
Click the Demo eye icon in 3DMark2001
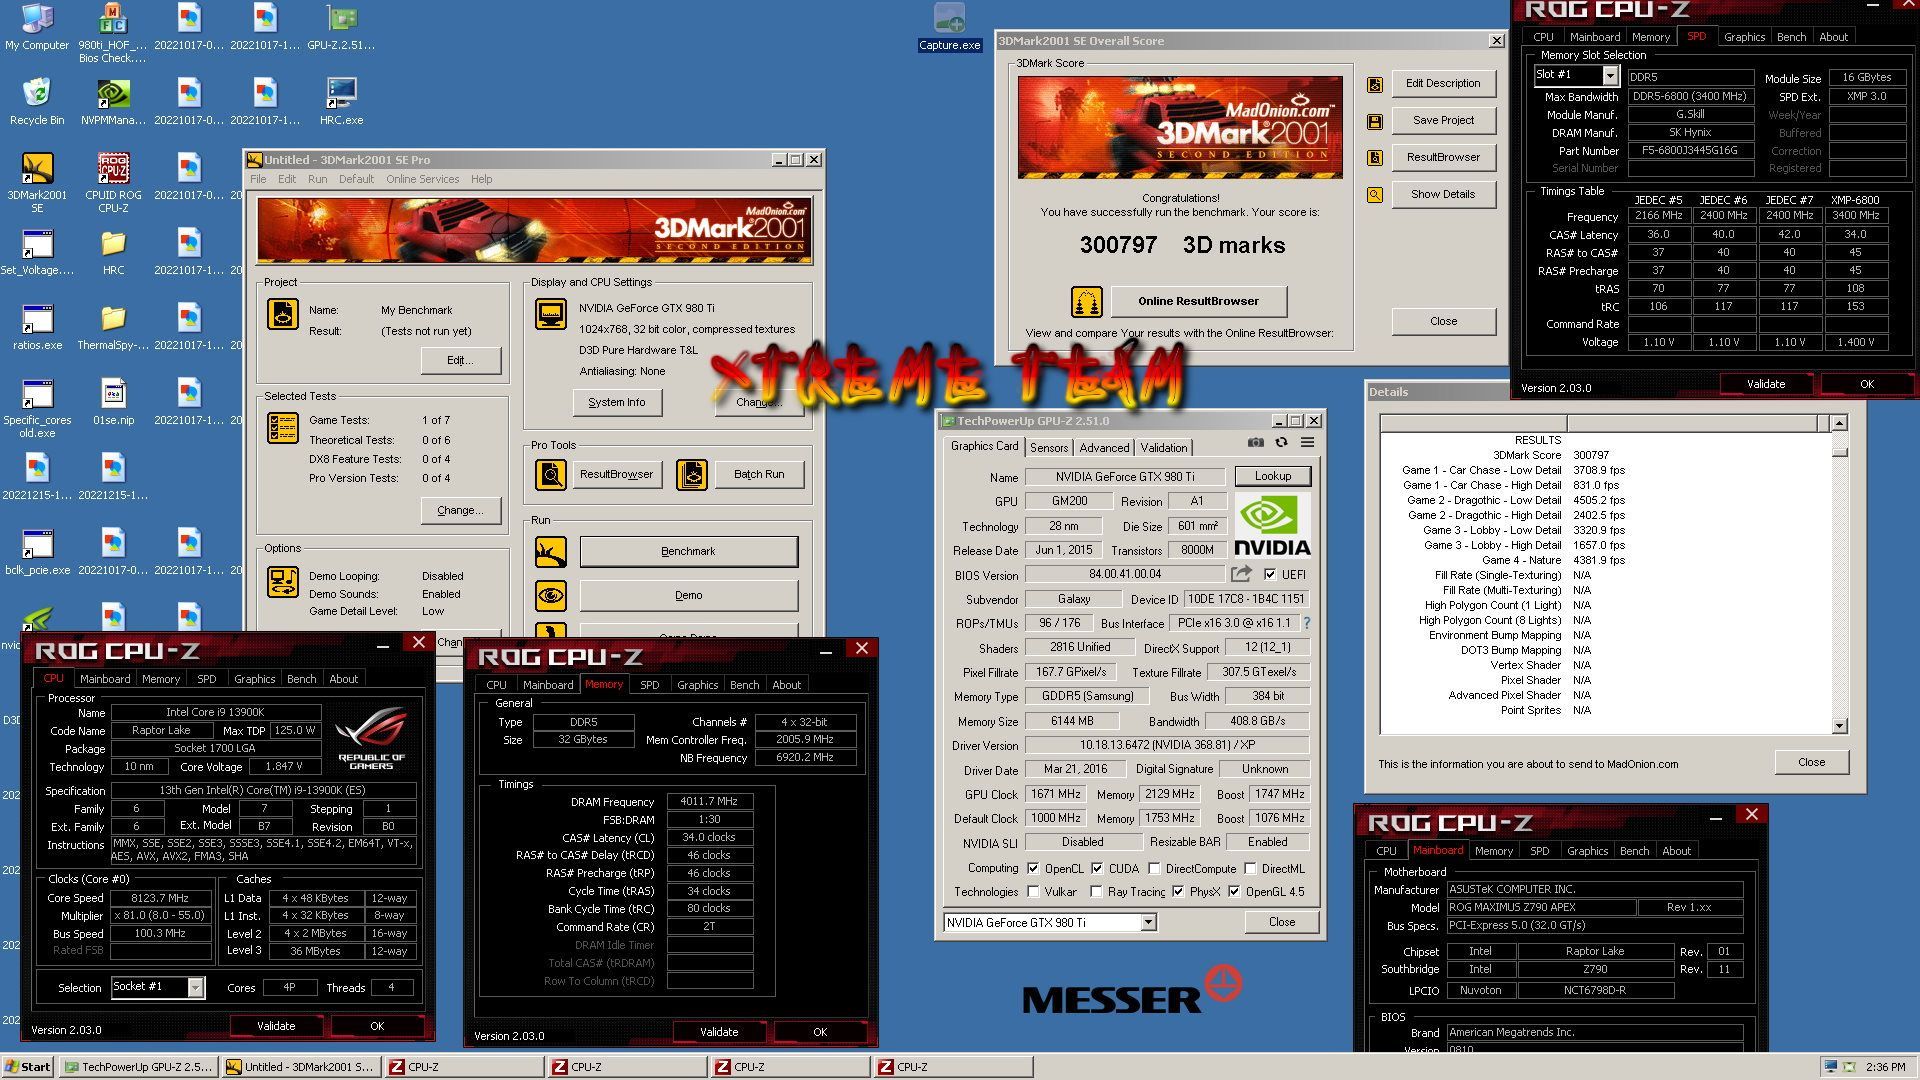(x=551, y=596)
